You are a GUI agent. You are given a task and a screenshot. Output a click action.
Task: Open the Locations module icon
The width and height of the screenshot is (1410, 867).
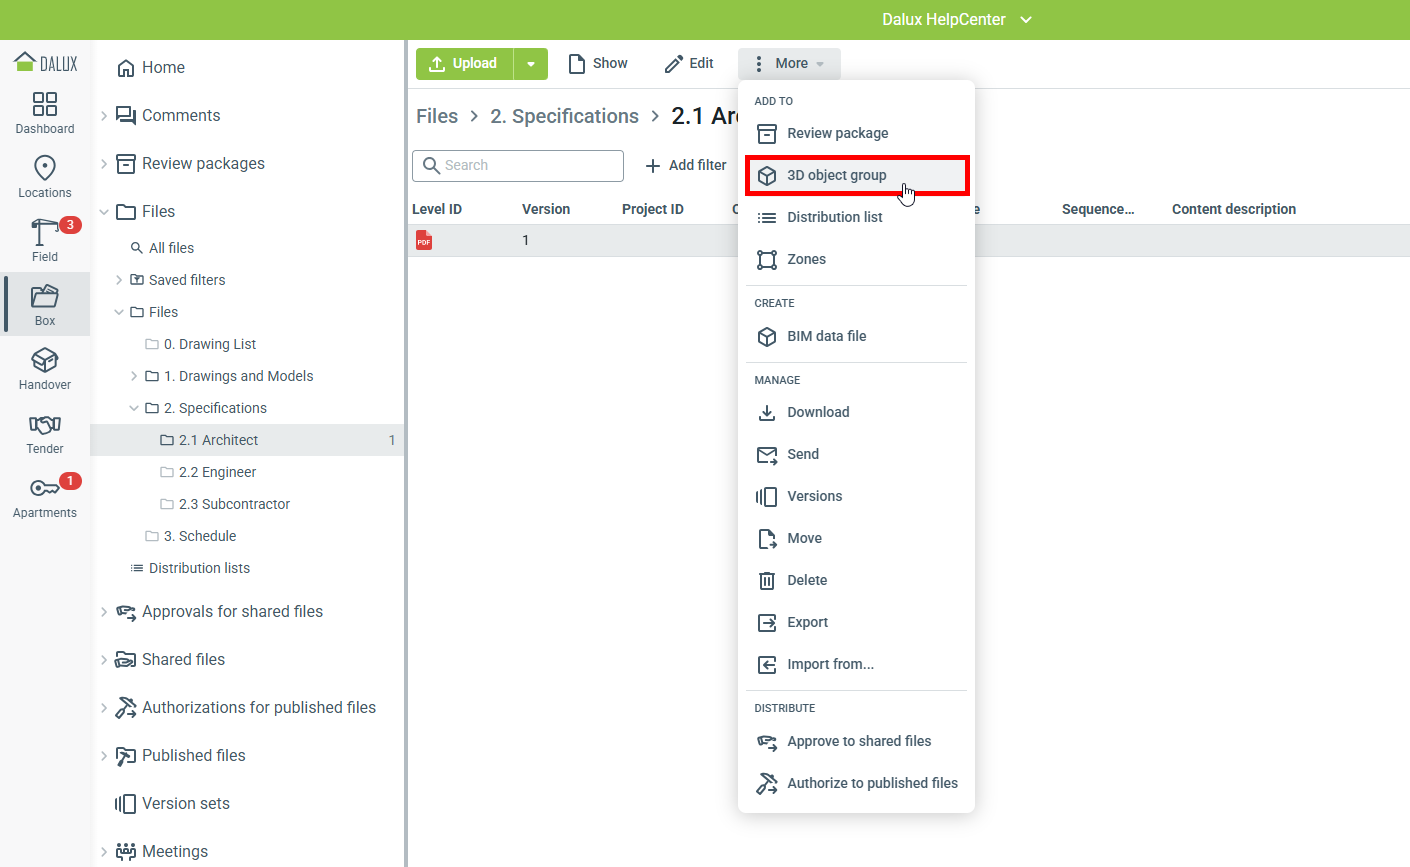[x=45, y=177]
